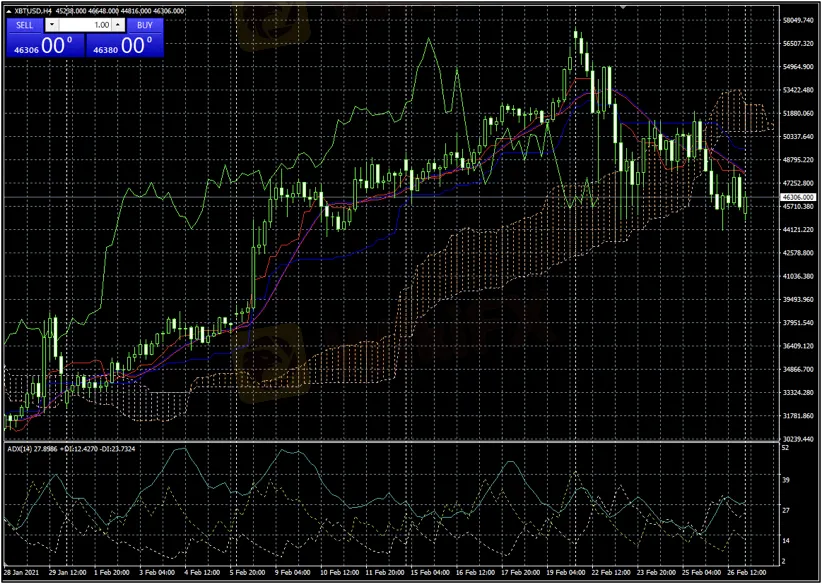Click the 42578.800 price level on scale
This screenshot has width=822, height=584.
click(x=800, y=253)
